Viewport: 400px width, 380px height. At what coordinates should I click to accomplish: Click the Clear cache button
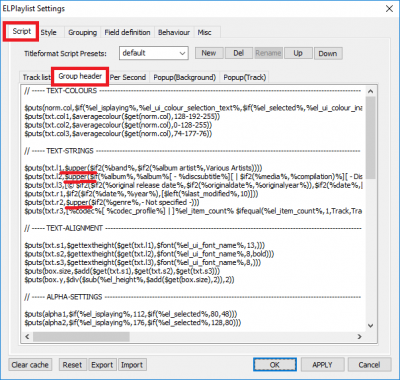click(30, 365)
